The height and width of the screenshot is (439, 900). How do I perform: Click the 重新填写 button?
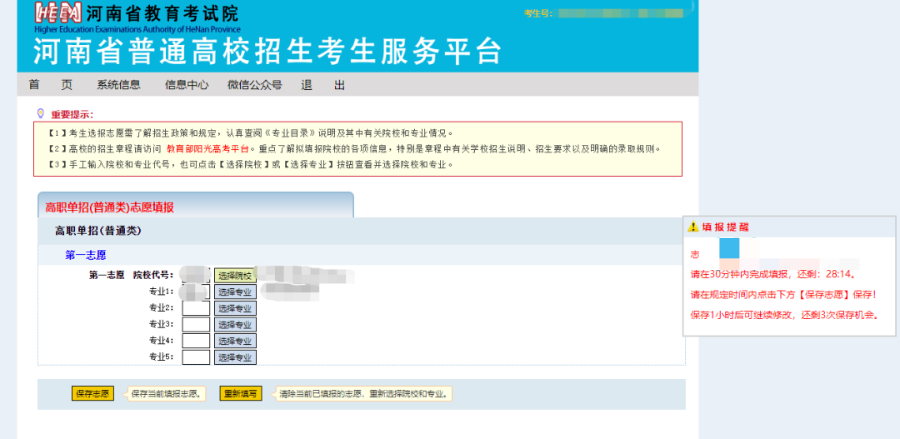(241, 394)
